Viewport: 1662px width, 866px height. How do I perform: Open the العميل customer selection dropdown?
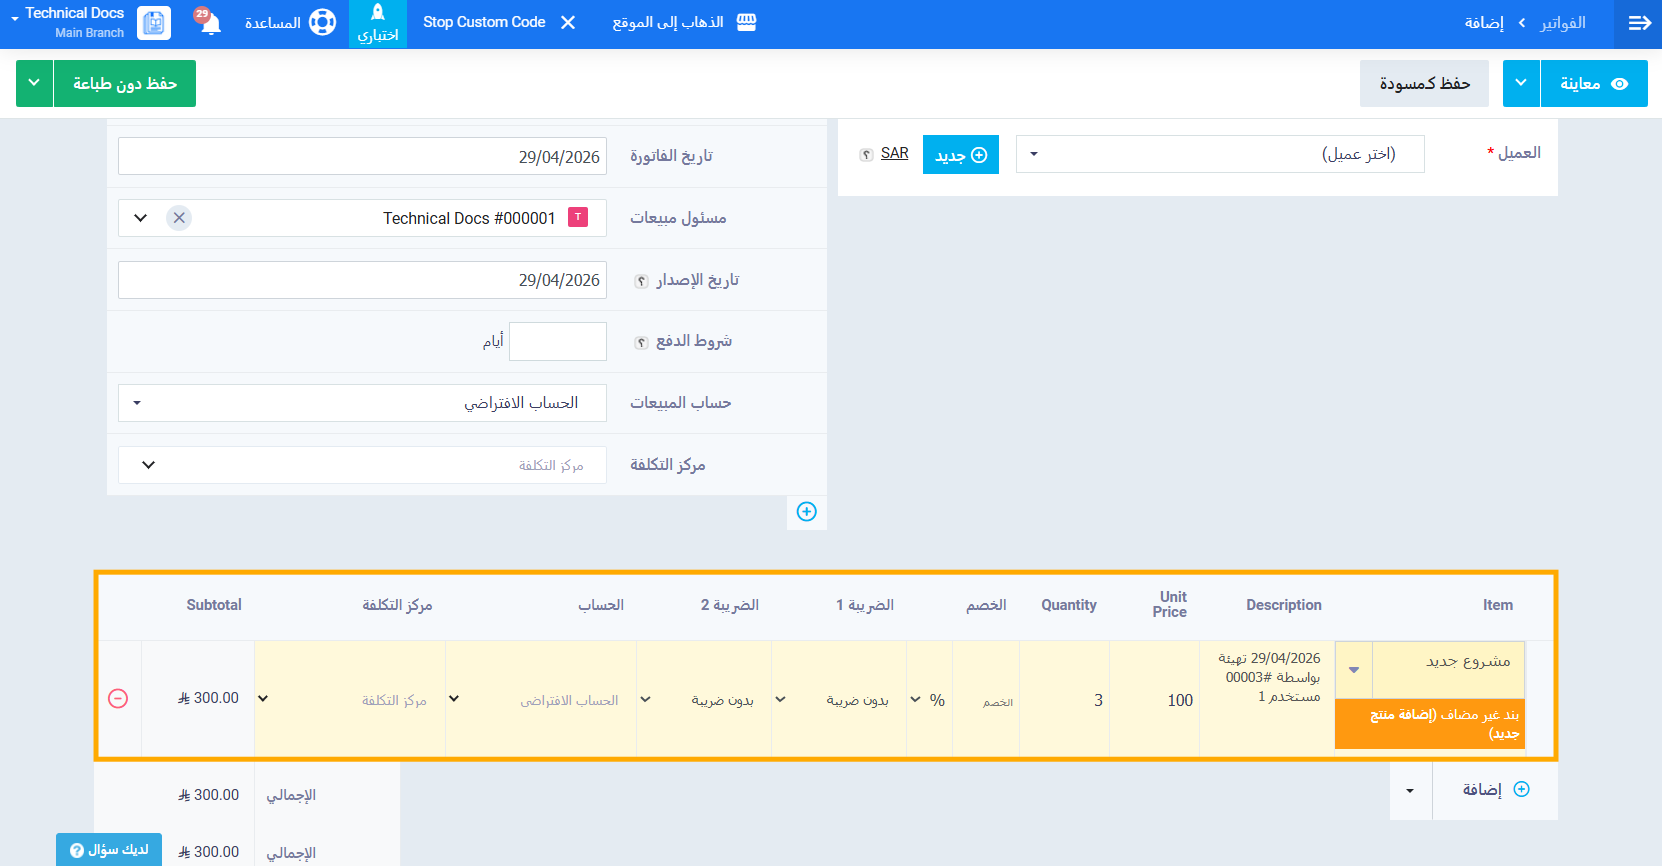tap(1219, 154)
